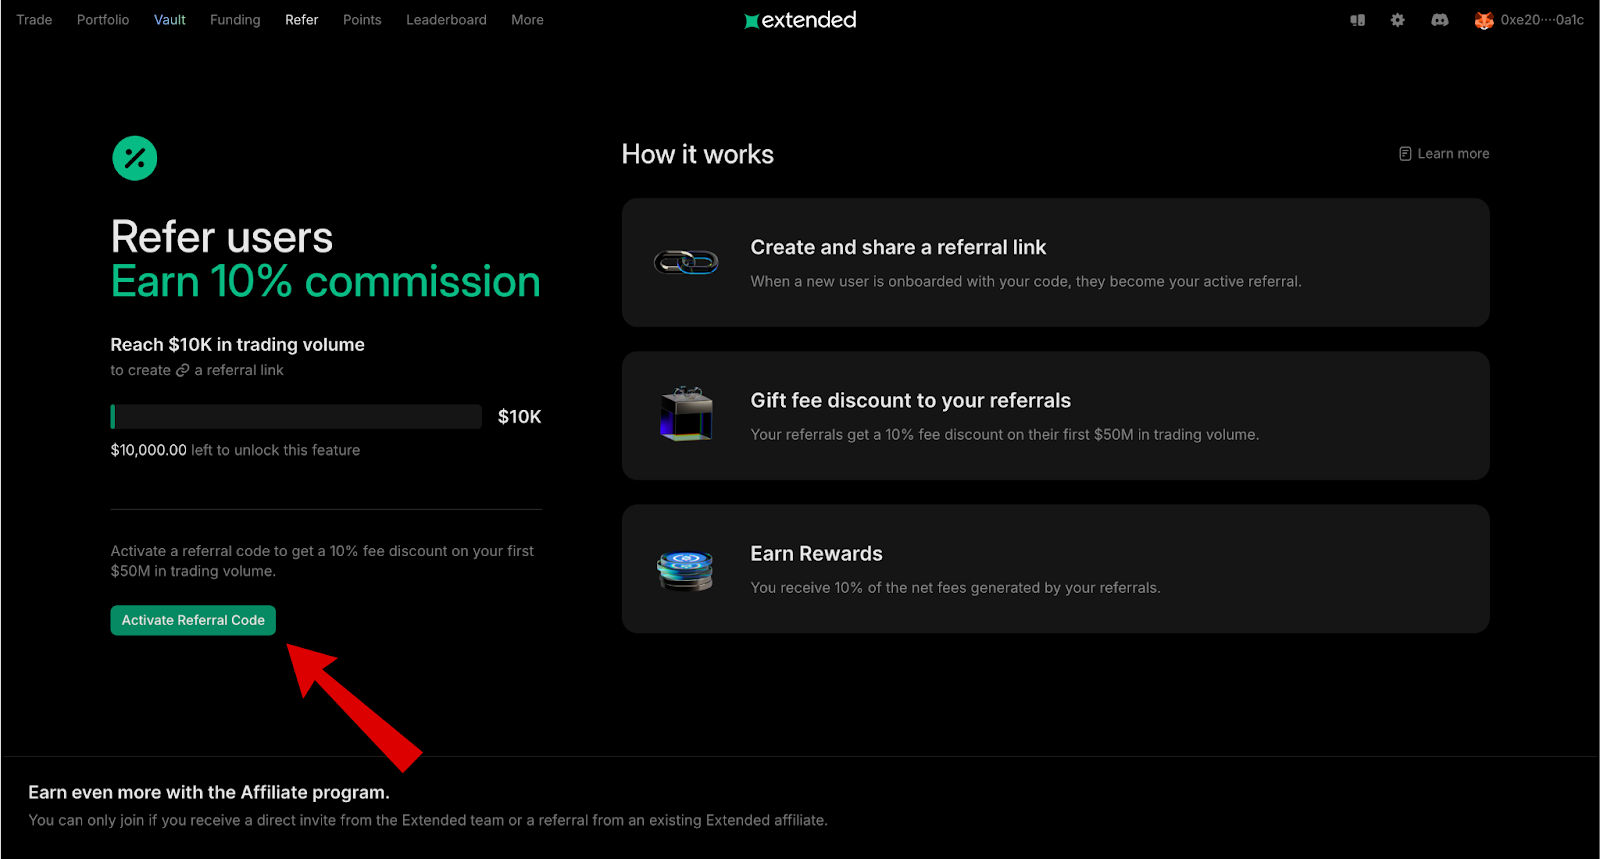View the Leaderboard page
This screenshot has width=1600, height=859.
(446, 20)
